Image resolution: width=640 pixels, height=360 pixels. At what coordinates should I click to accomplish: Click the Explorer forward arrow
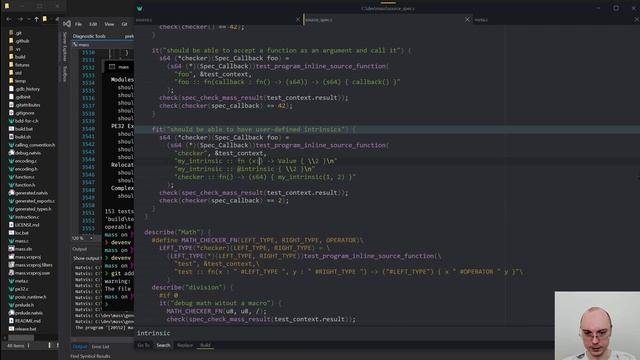point(20,19)
